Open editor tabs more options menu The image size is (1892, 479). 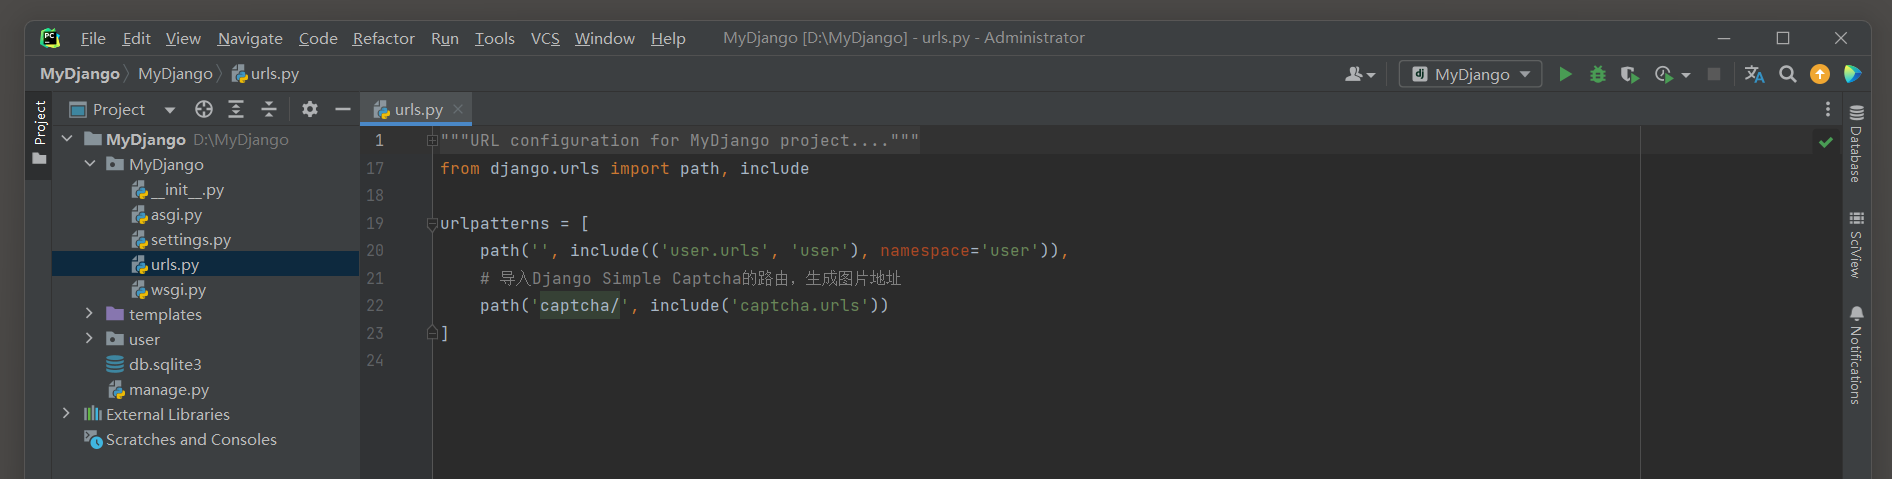(1828, 109)
